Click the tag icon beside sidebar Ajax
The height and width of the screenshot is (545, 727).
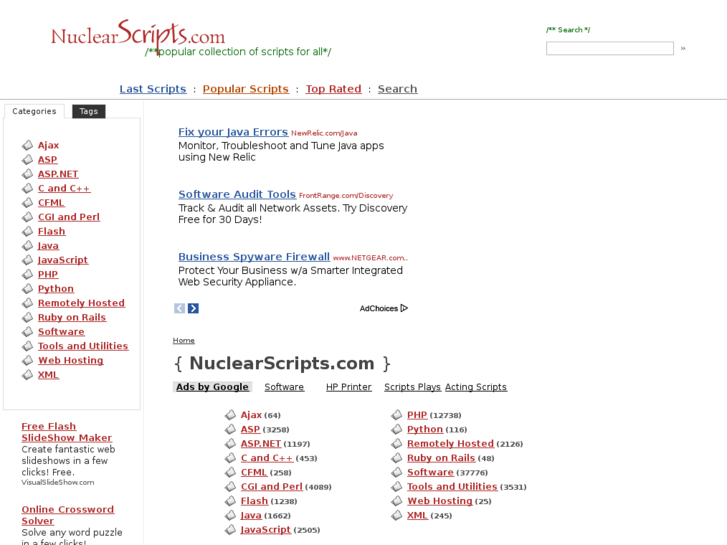(x=27, y=145)
